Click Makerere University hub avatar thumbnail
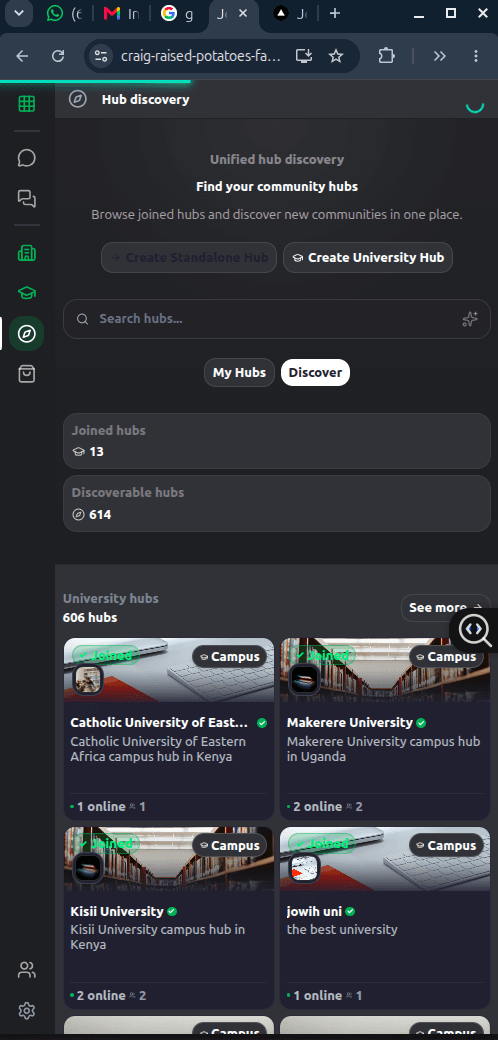The height and width of the screenshot is (1040, 498). tap(304, 680)
